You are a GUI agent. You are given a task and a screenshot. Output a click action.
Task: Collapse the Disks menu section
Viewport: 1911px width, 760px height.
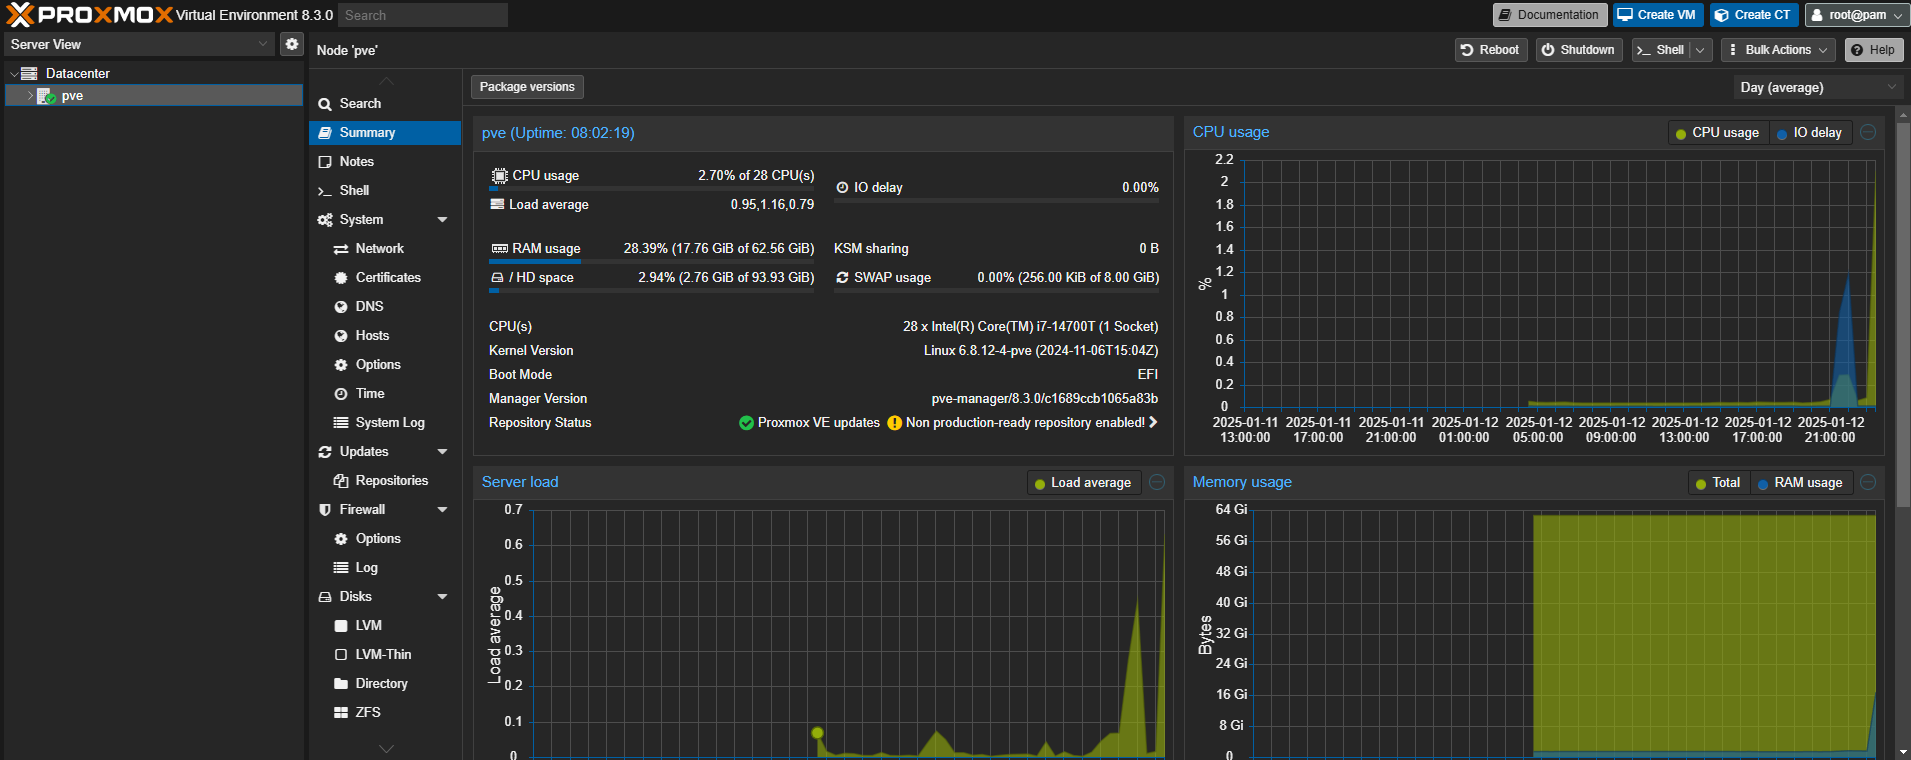442,597
